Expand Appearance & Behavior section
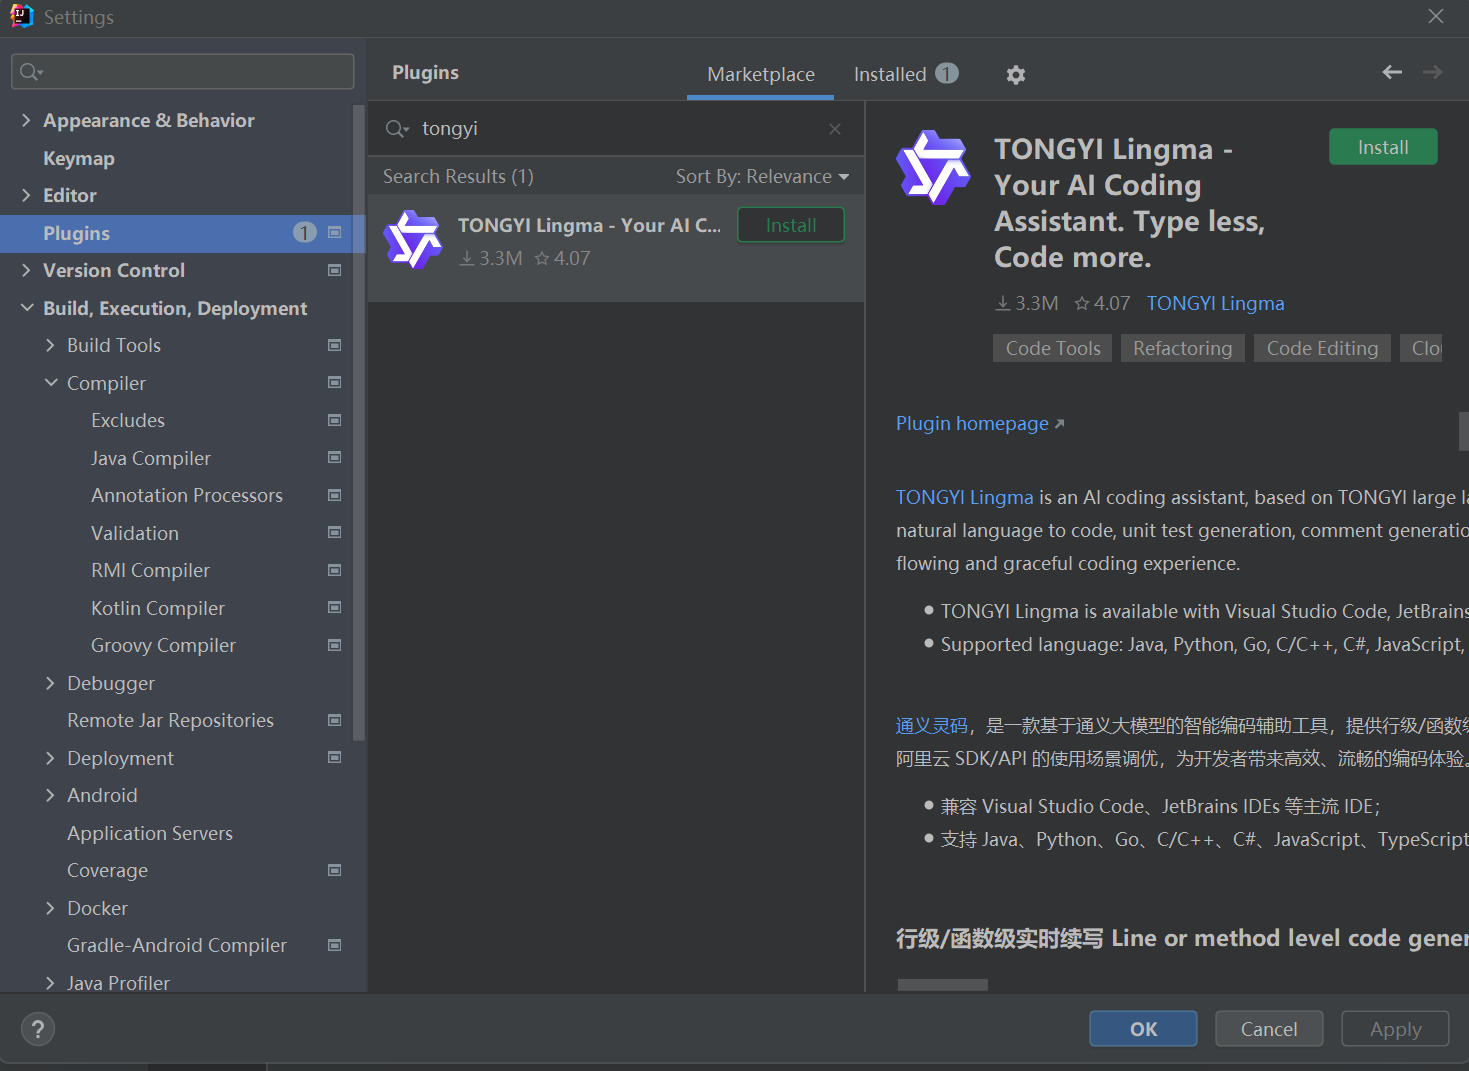The height and width of the screenshot is (1071, 1469). click(x=26, y=120)
